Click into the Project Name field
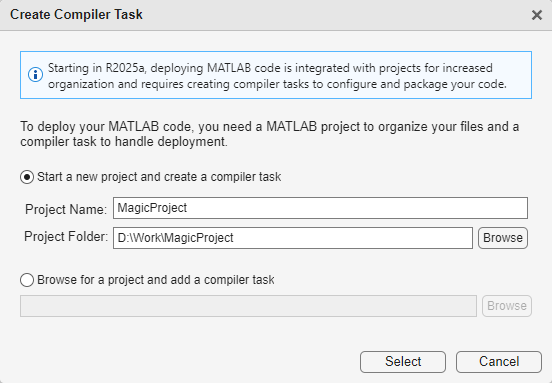Screen dimensions: 552x383 pos(320,208)
